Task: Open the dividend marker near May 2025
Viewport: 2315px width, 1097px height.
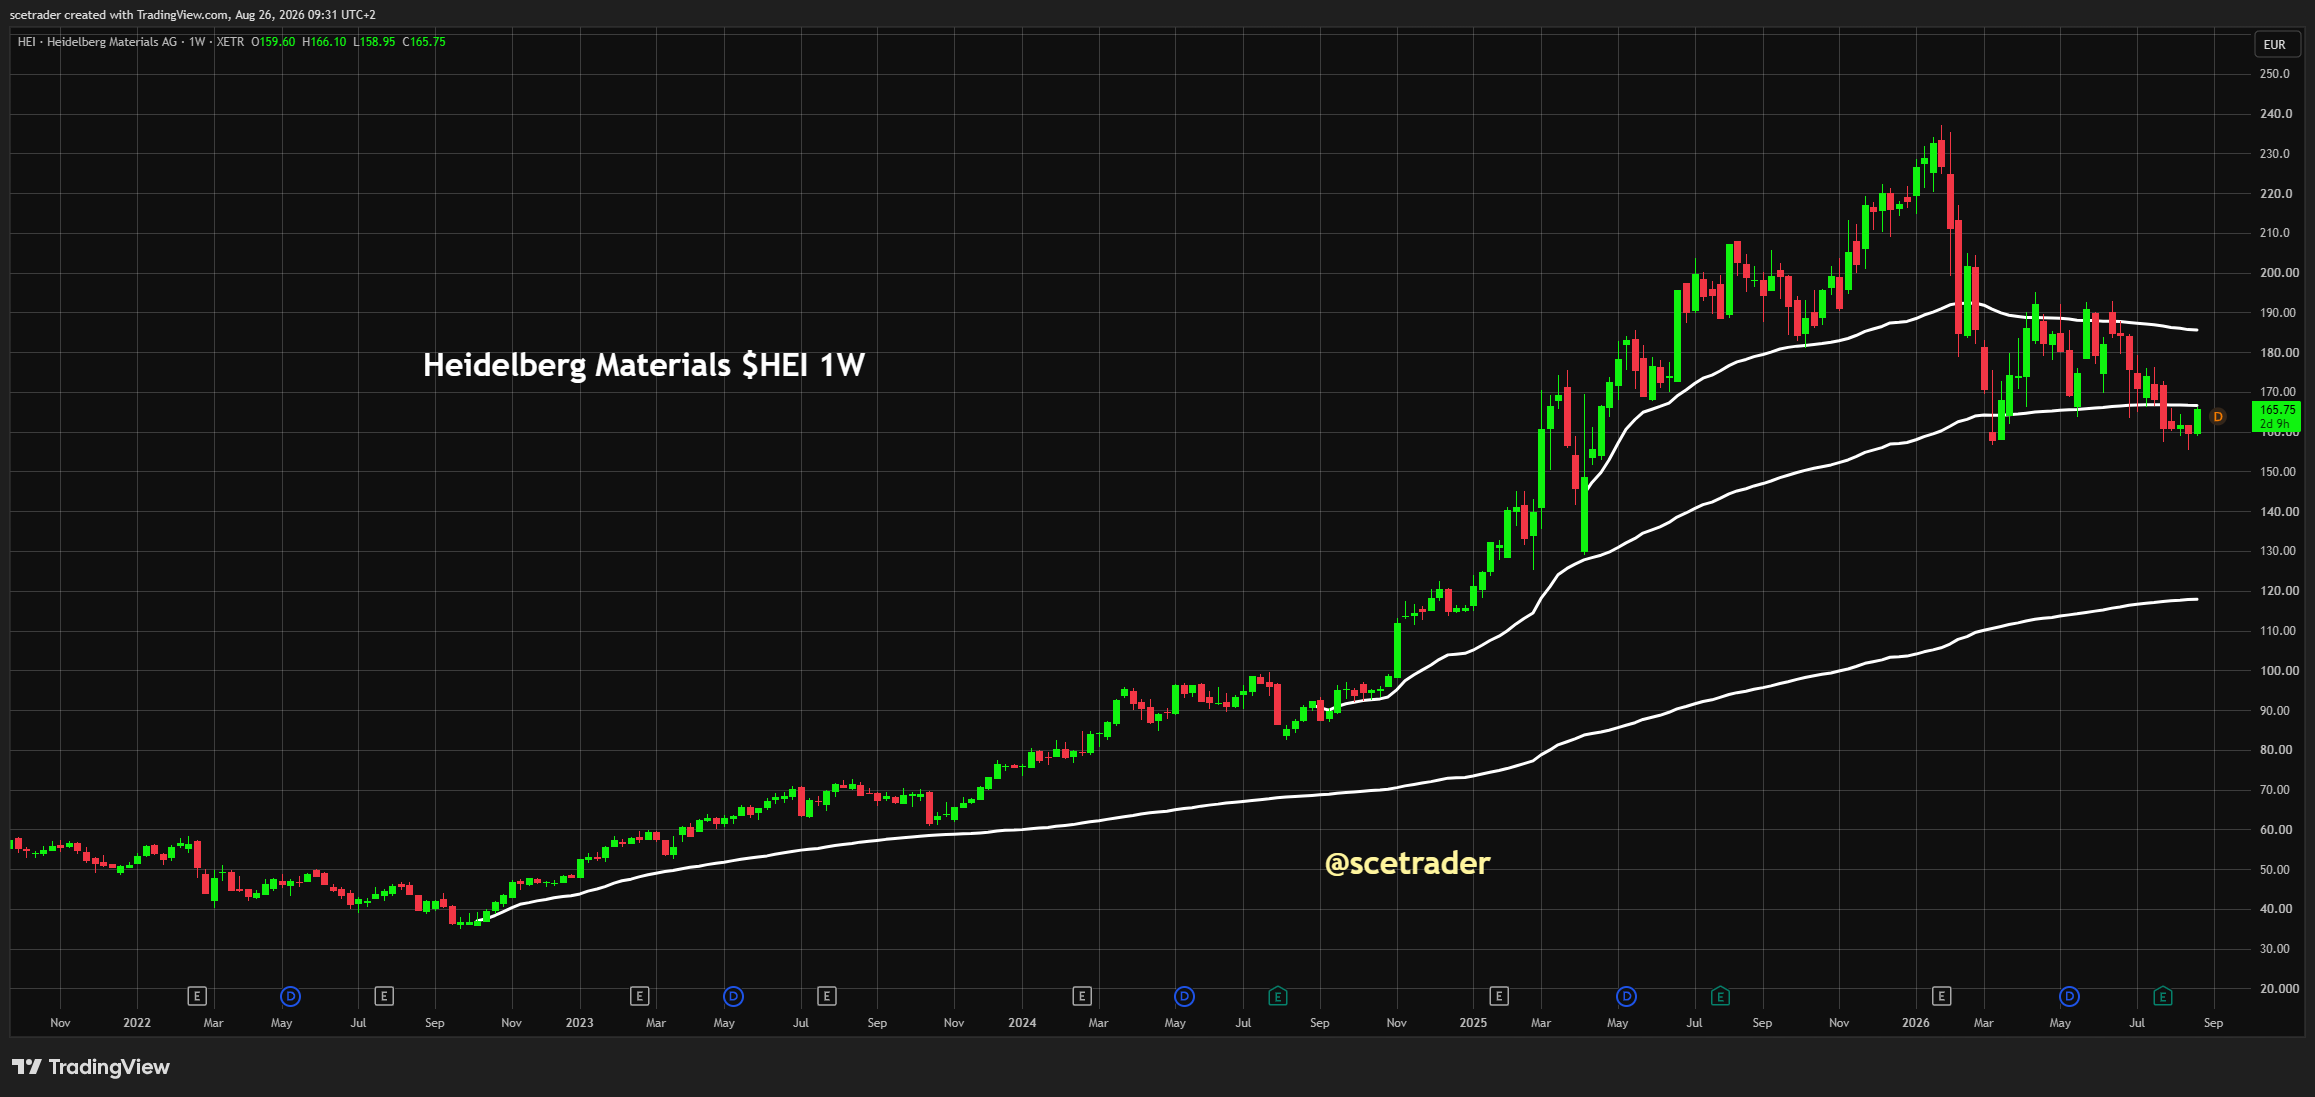Action: click(1627, 996)
